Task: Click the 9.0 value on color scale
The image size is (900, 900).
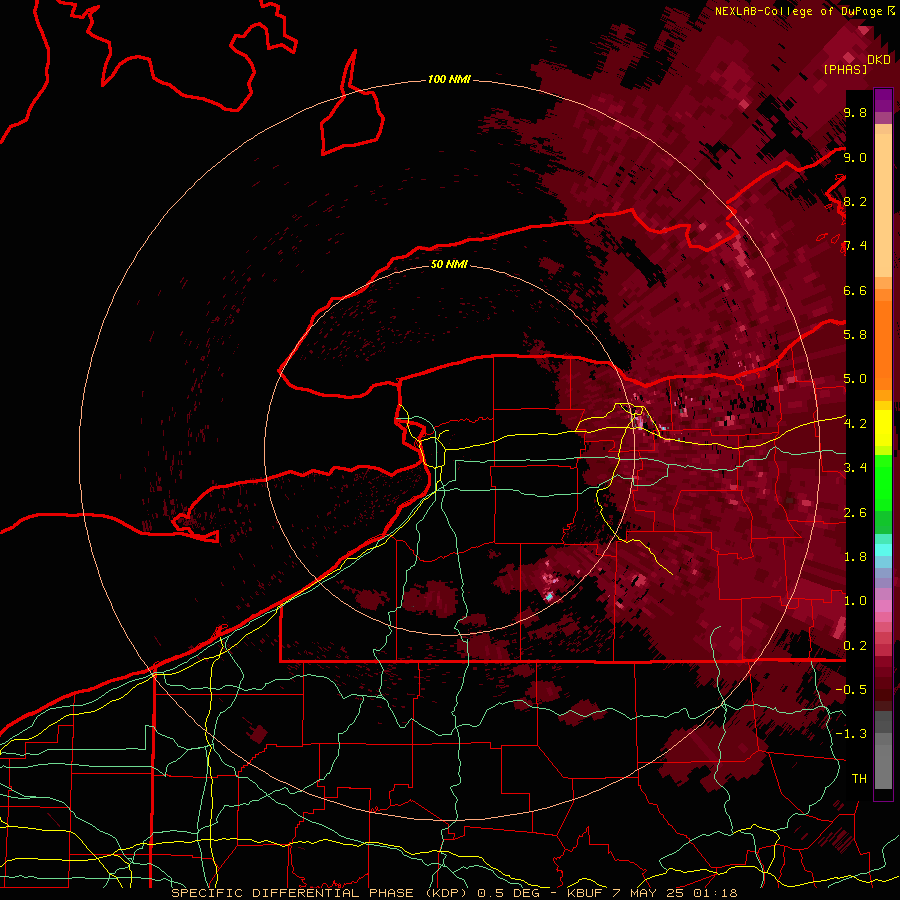Action: click(x=855, y=157)
